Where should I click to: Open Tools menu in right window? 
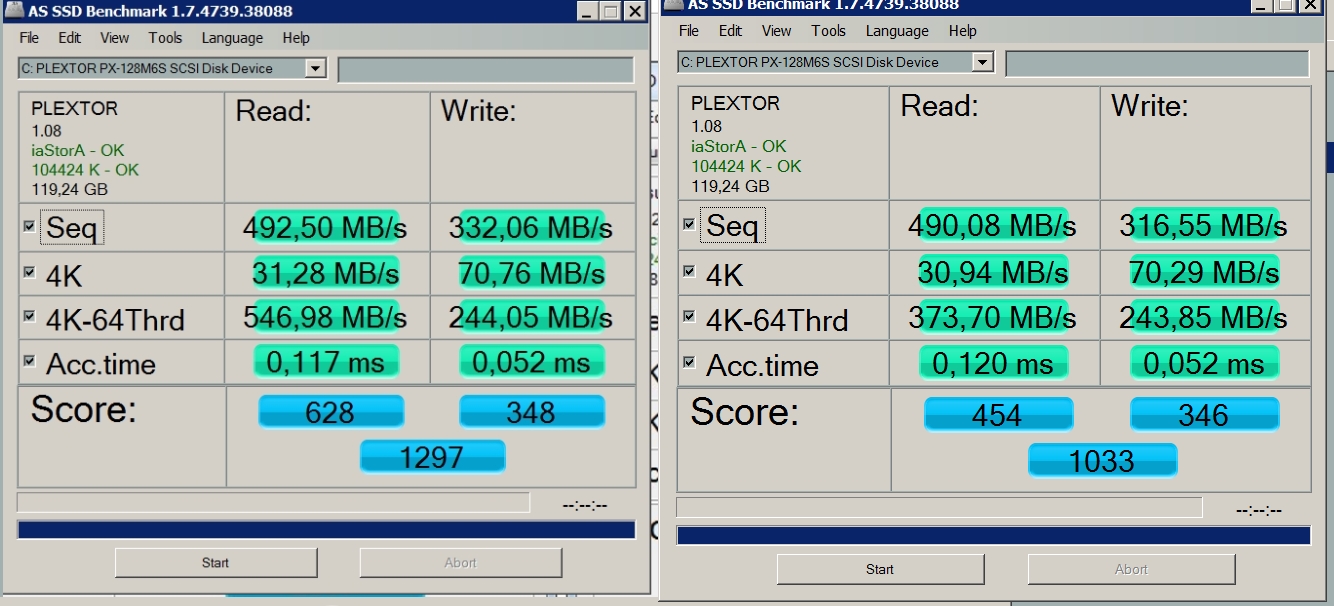[x=828, y=31]
